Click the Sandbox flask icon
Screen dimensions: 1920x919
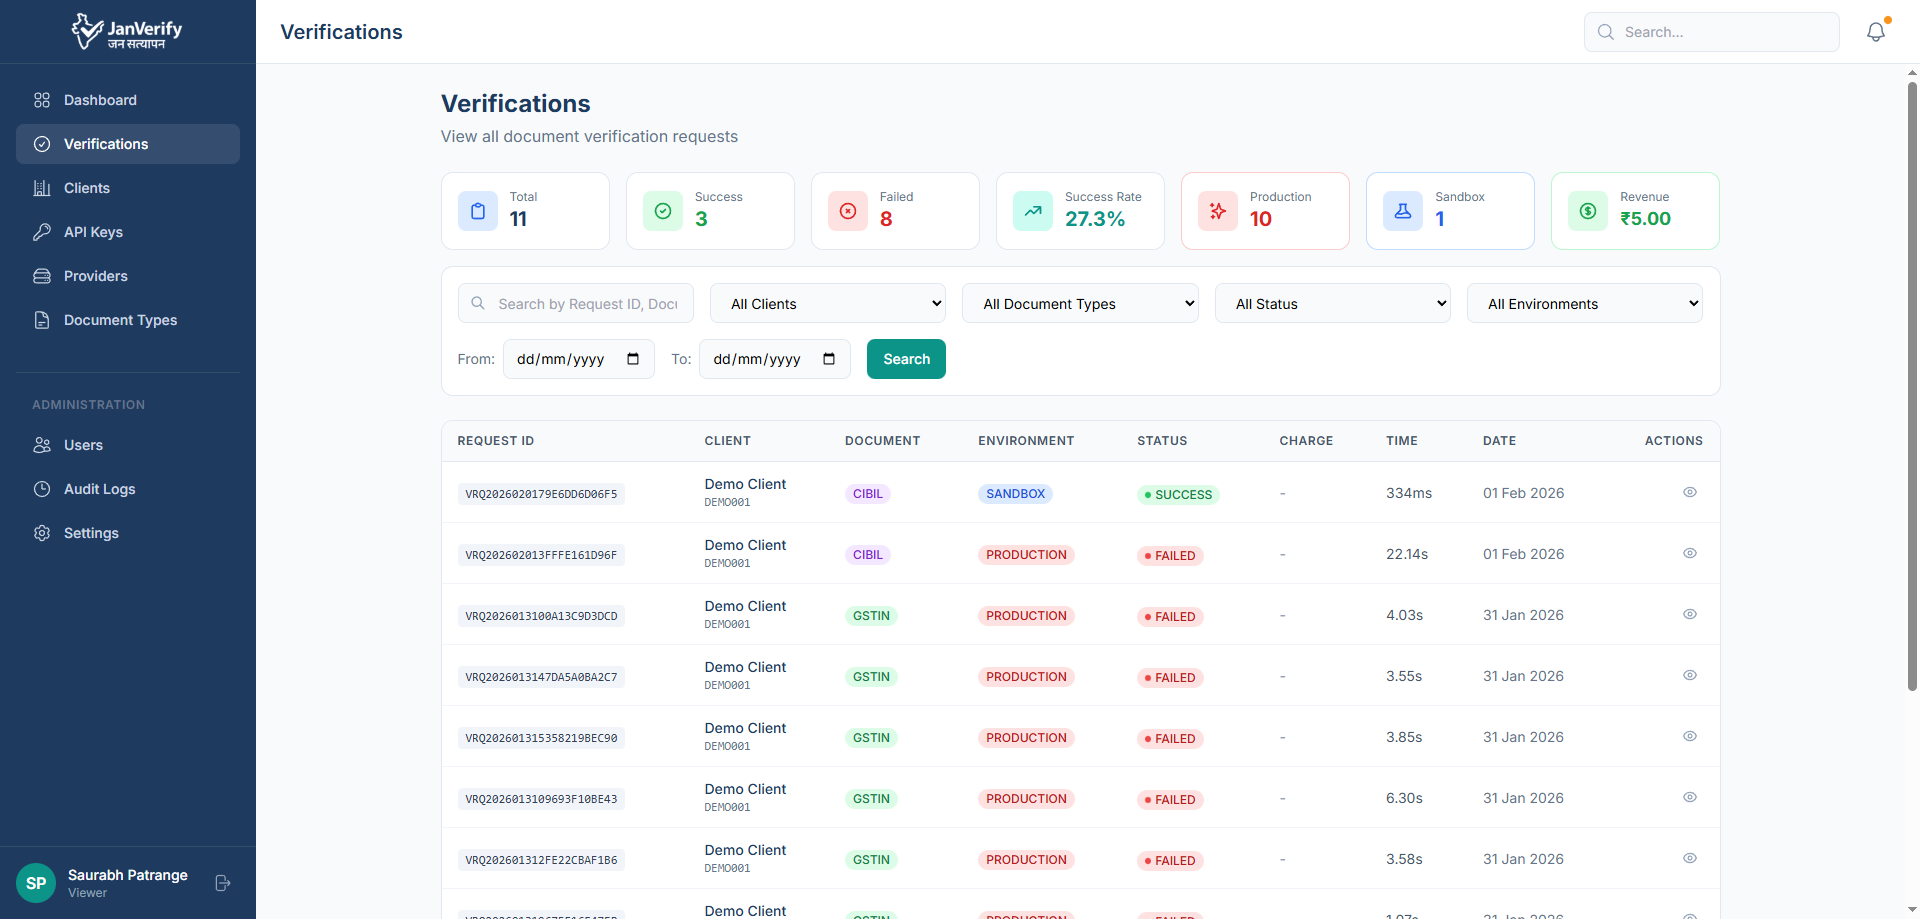point(1402,211)
